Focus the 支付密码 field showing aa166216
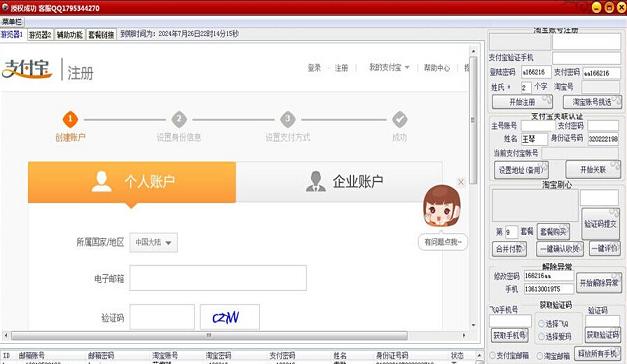This screenshot has width=627, height=364. tap(601, 73)
